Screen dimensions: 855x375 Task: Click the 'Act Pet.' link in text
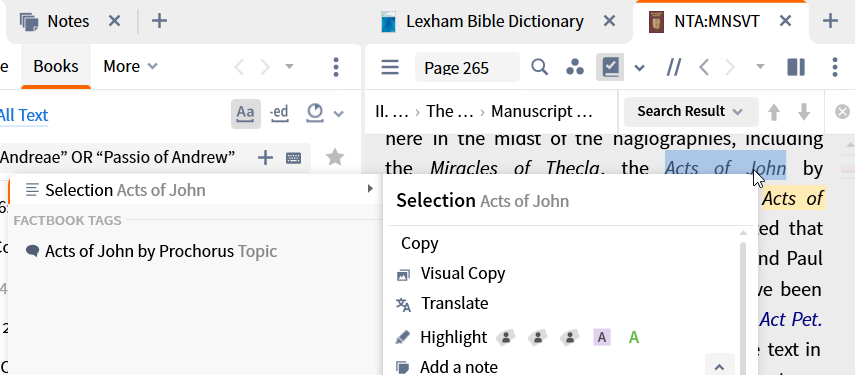pyautogui.click(x=790, y=319)
